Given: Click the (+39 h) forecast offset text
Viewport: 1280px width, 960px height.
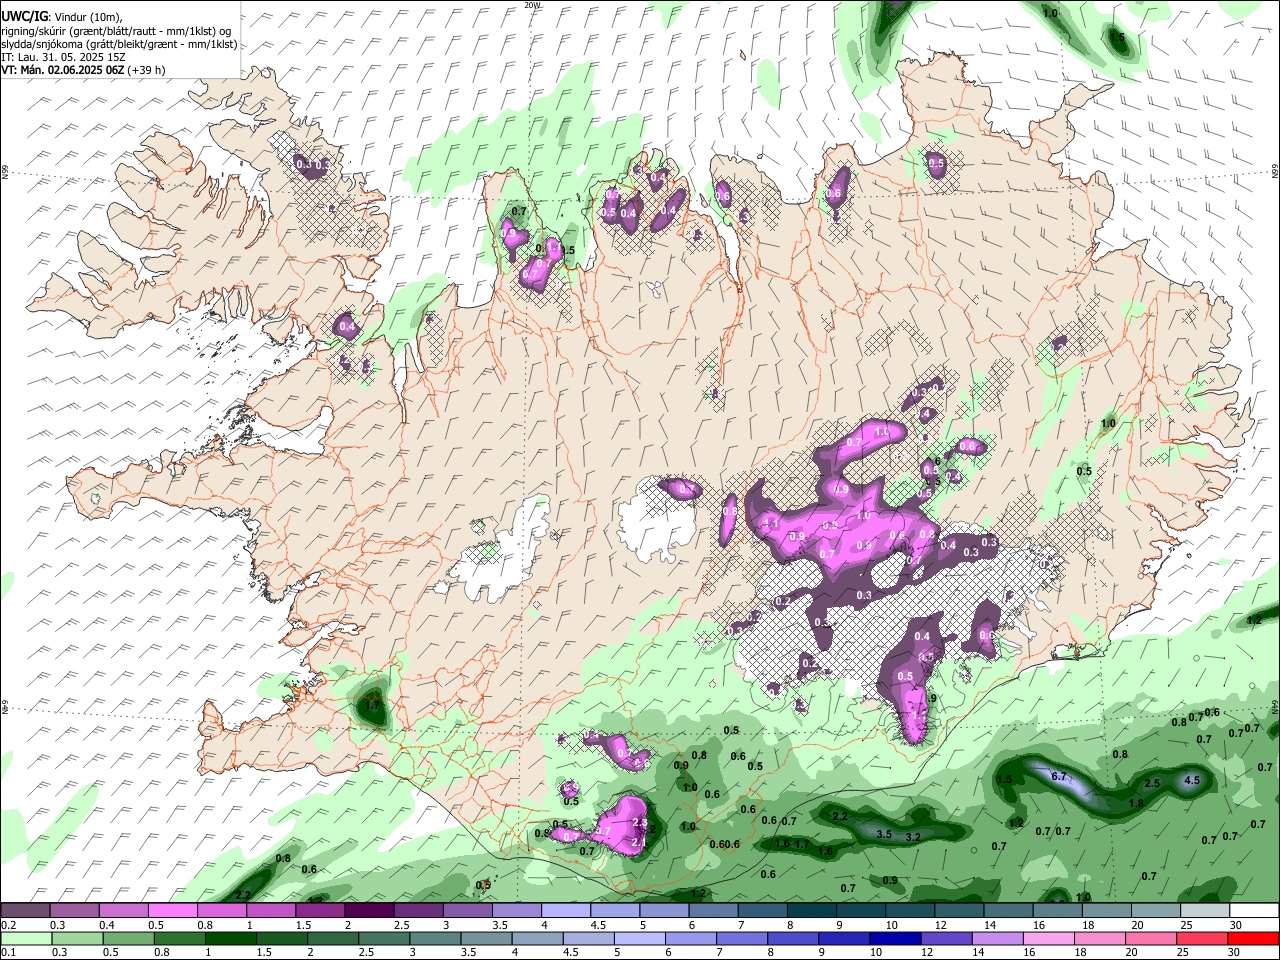Looking at the screenshot, I should click(x=147, y=70).
